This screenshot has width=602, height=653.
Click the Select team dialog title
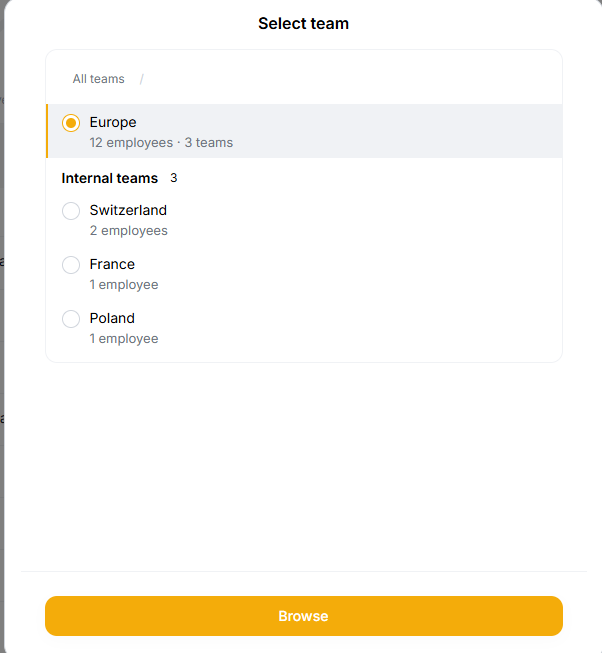point(303,23)
